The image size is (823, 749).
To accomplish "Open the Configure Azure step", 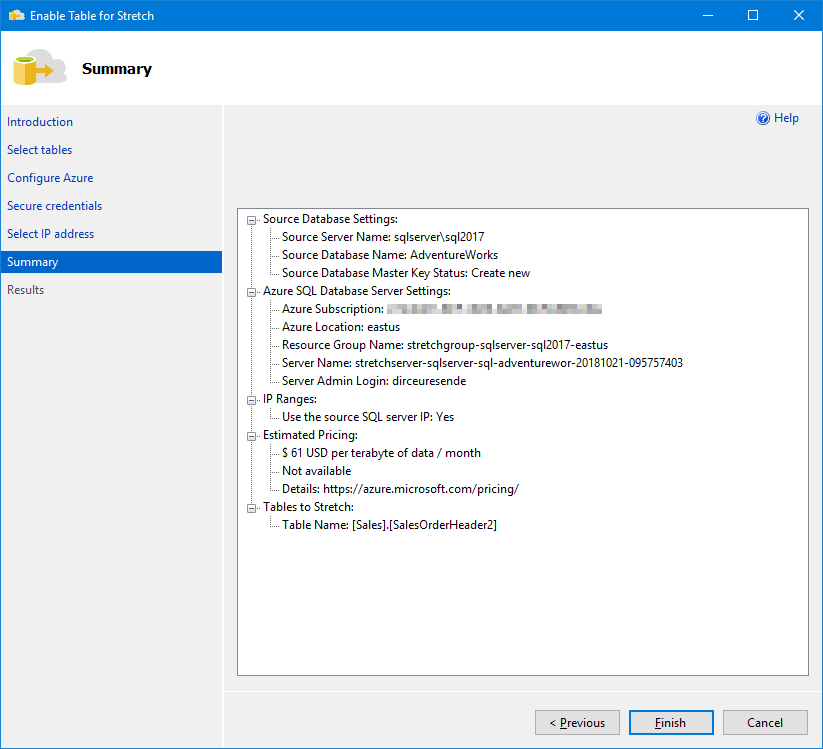I will [50, 178].
